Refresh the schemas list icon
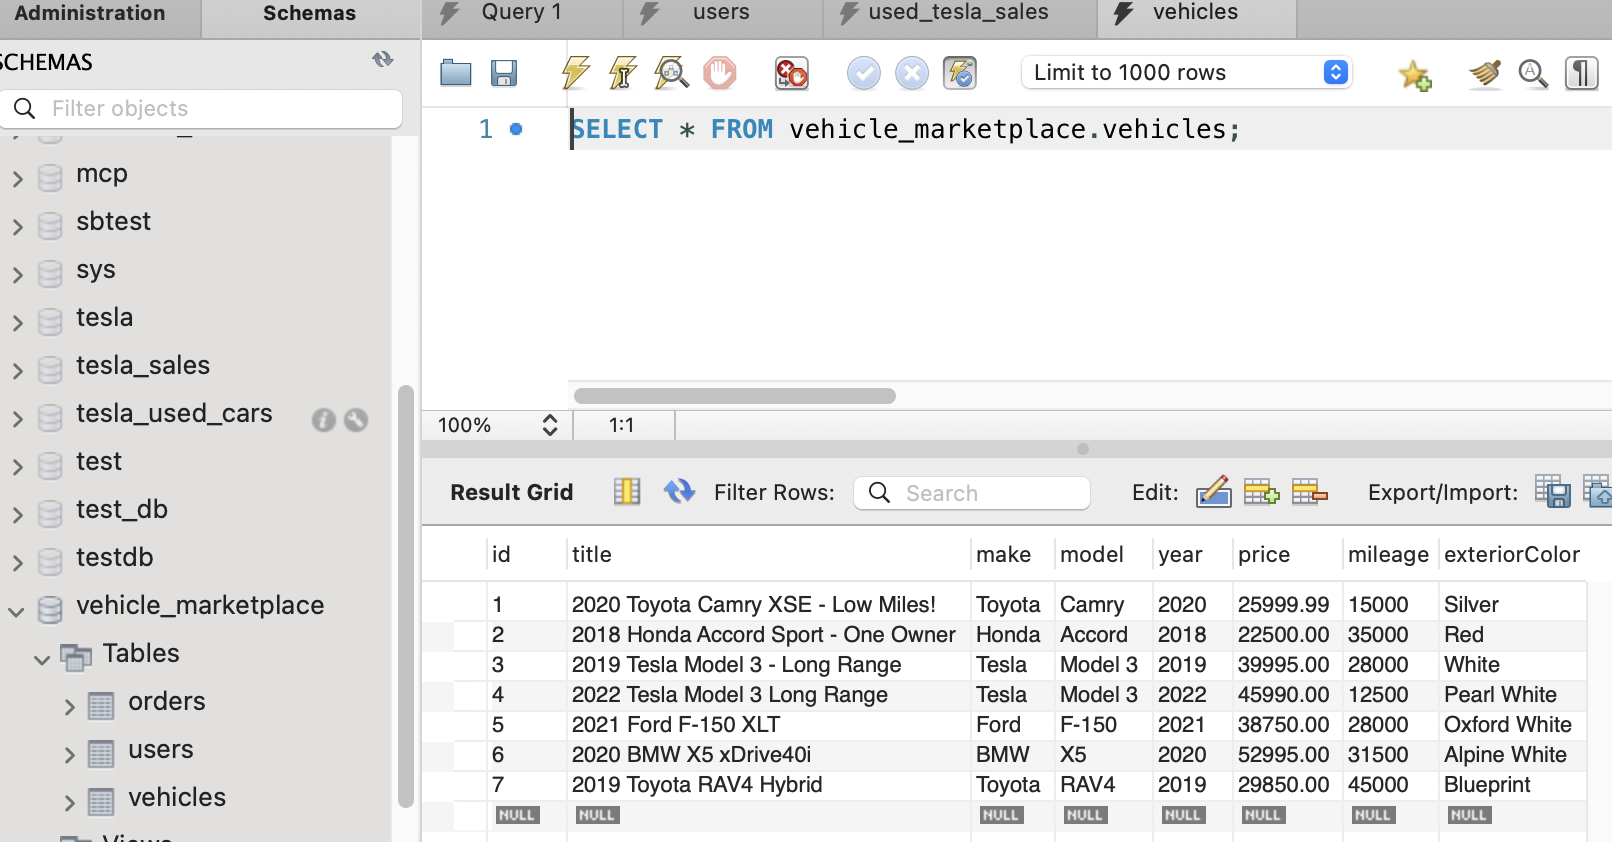This screenshot has height=842, width=1612. pyautogui.click(x=383, y=60)
